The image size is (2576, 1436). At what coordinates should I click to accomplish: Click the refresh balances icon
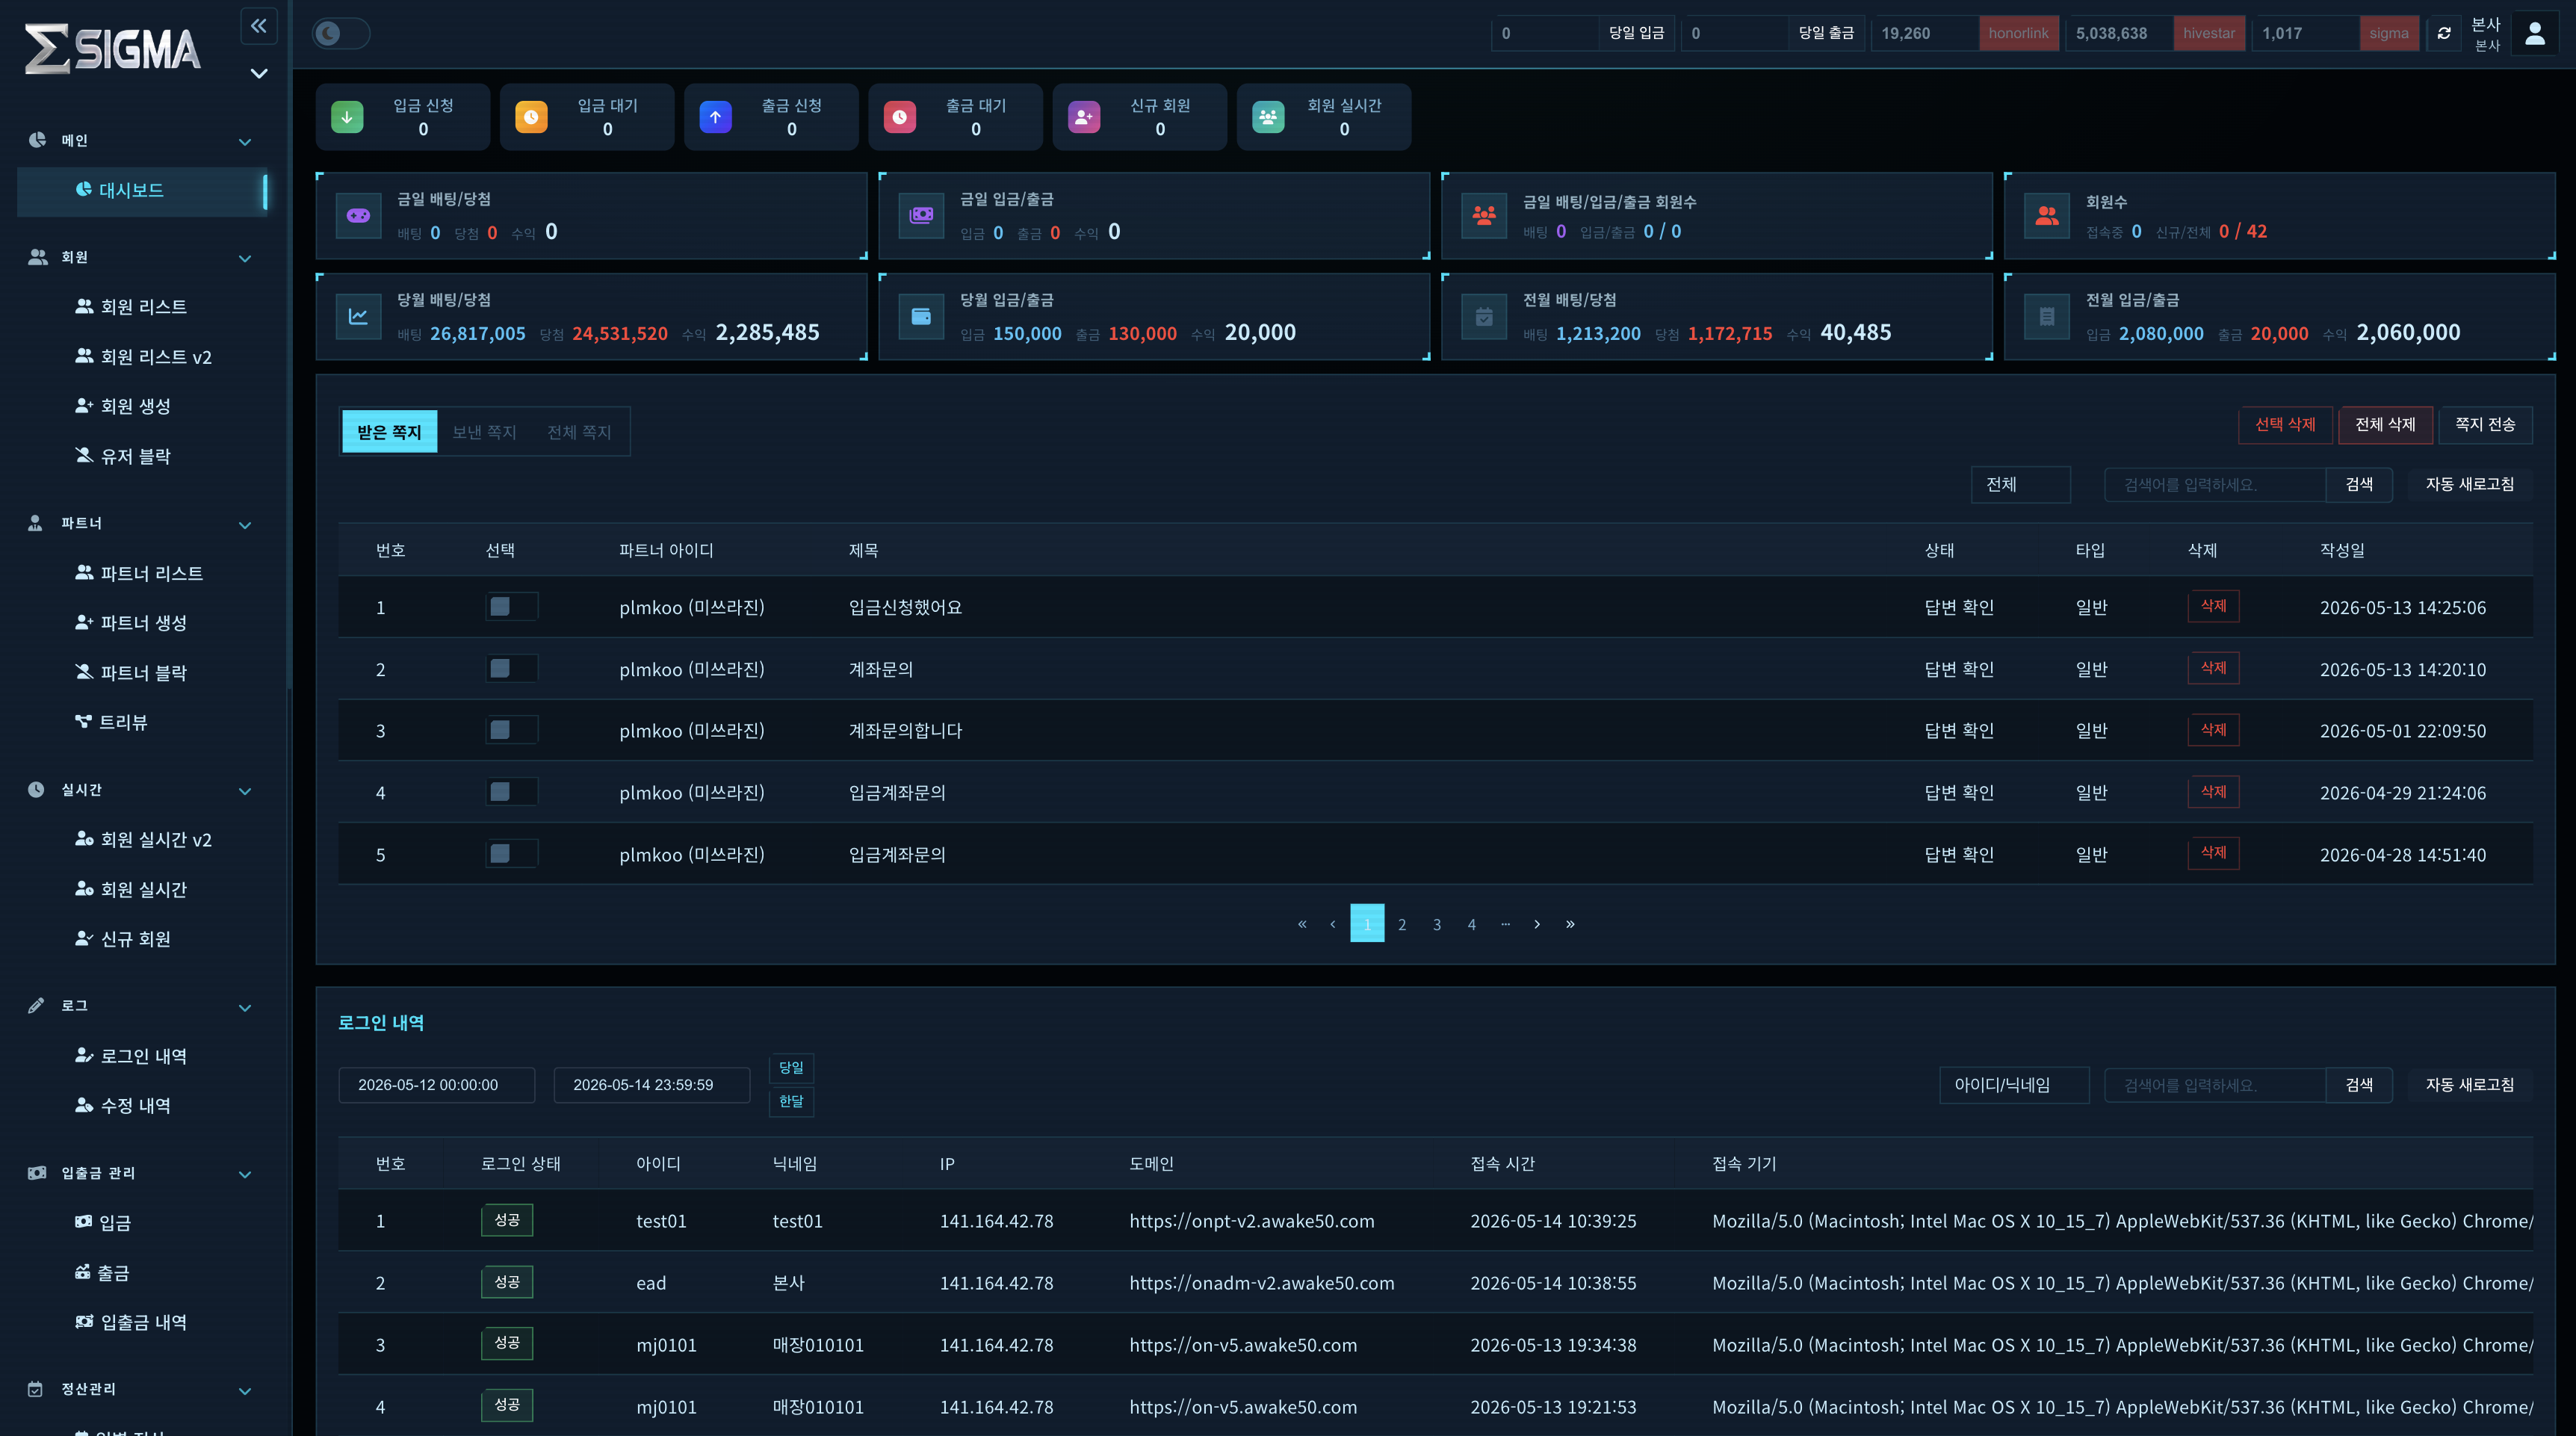click(2444, 33)
